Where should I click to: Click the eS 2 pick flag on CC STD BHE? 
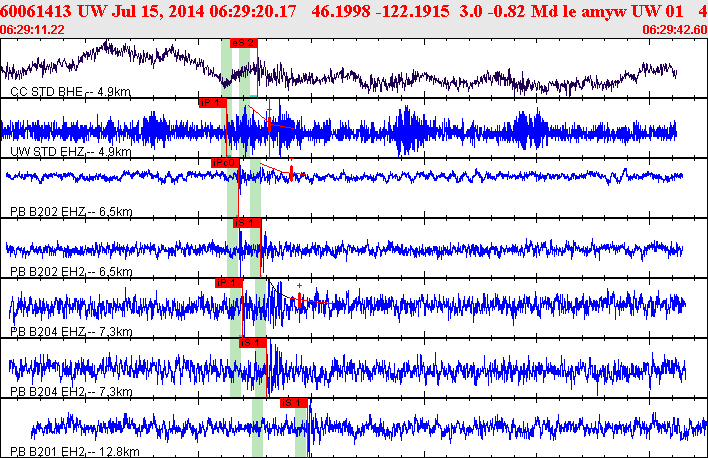click(243, 43)
